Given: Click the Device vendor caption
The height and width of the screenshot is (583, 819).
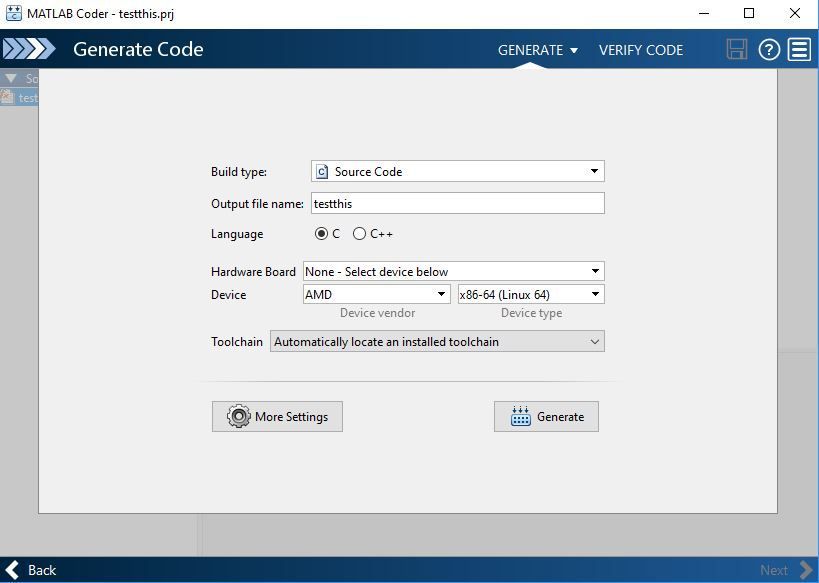Looking at the screenshot, I should pos(378,313).
